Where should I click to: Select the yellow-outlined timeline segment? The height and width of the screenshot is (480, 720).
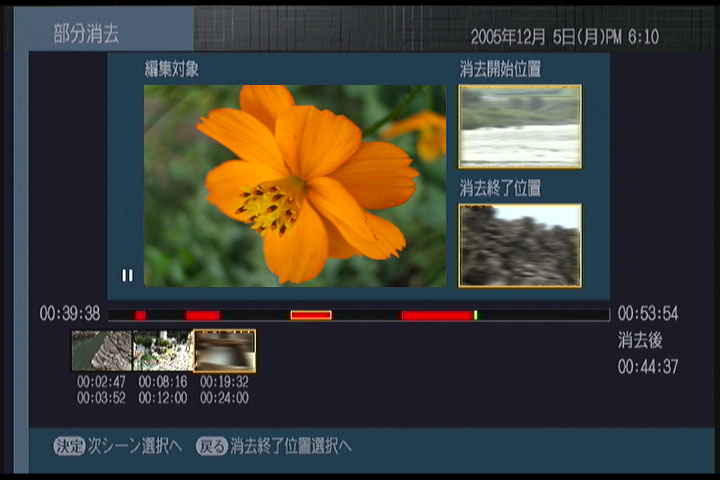coord(310,315)
